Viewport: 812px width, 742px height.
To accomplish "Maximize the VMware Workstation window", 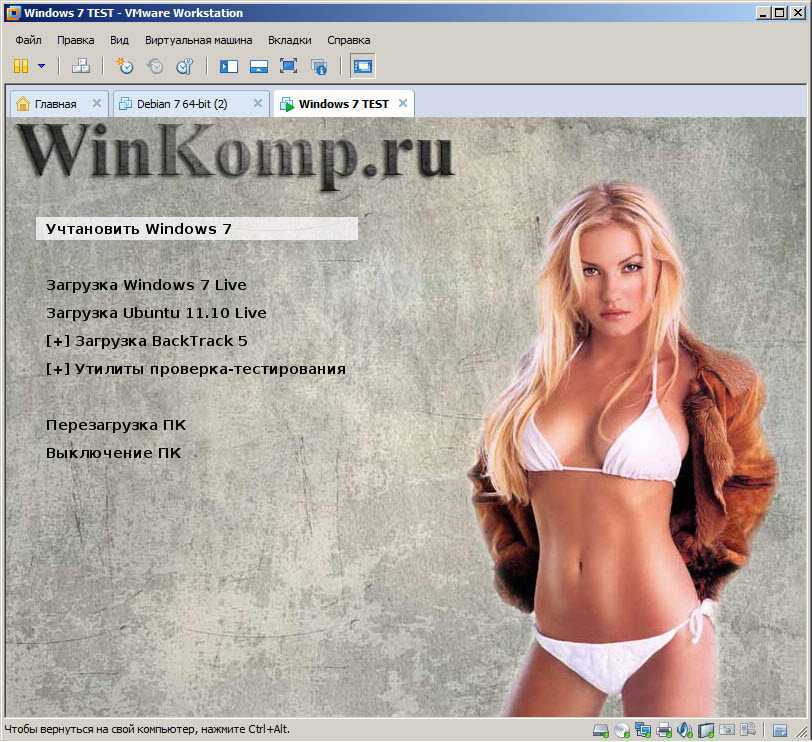I will coord(779,13).
